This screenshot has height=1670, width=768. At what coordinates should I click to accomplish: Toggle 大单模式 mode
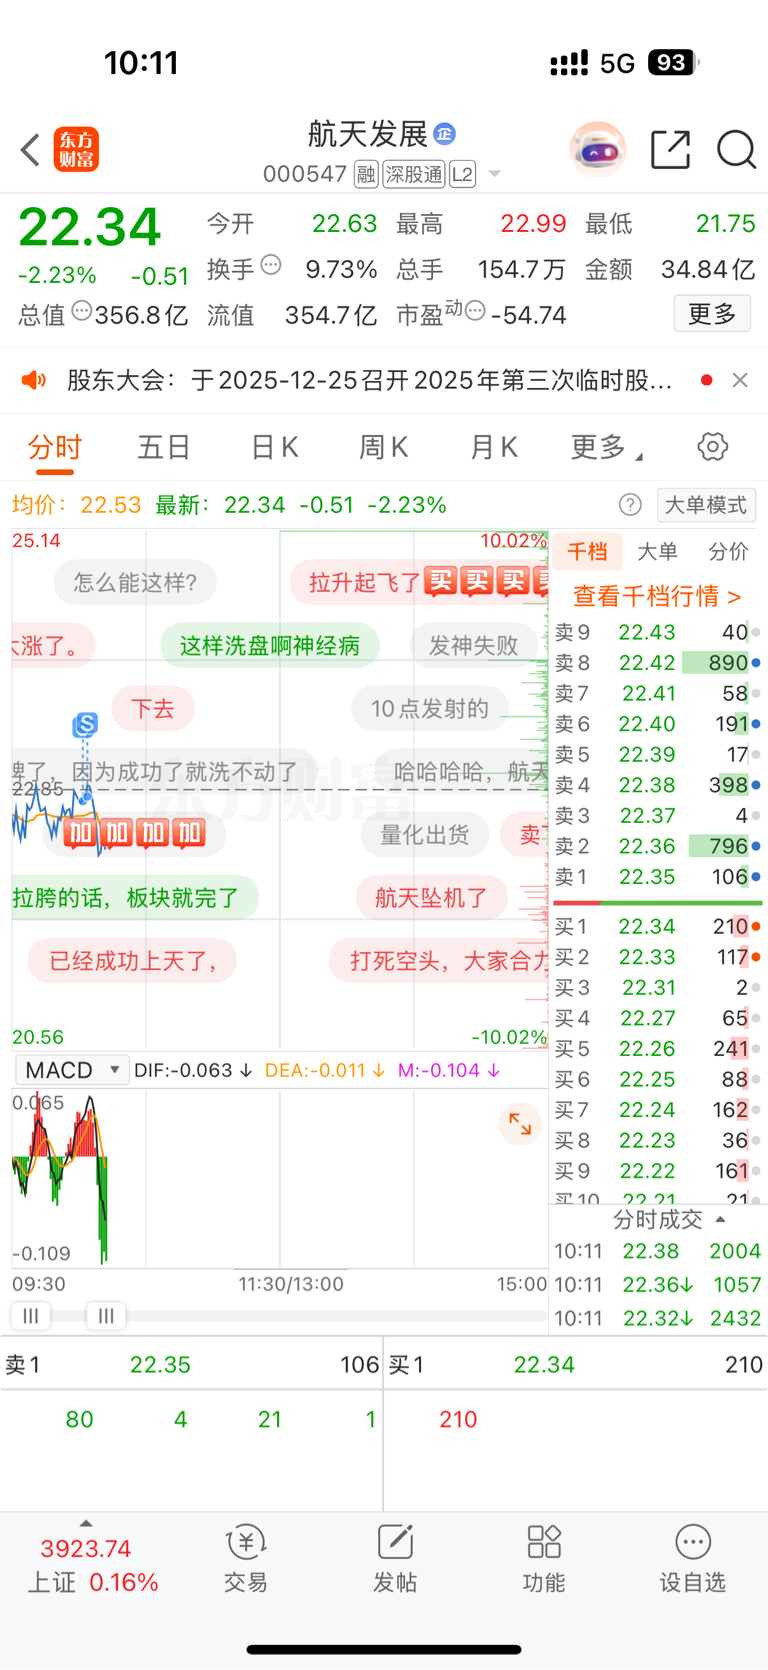[x=706, y=505]
